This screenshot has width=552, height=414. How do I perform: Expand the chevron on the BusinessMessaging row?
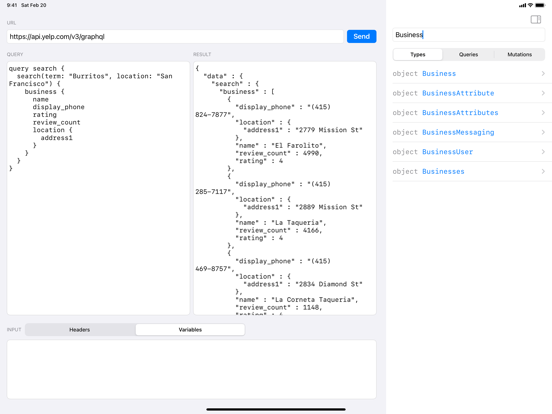pos(543,132)
